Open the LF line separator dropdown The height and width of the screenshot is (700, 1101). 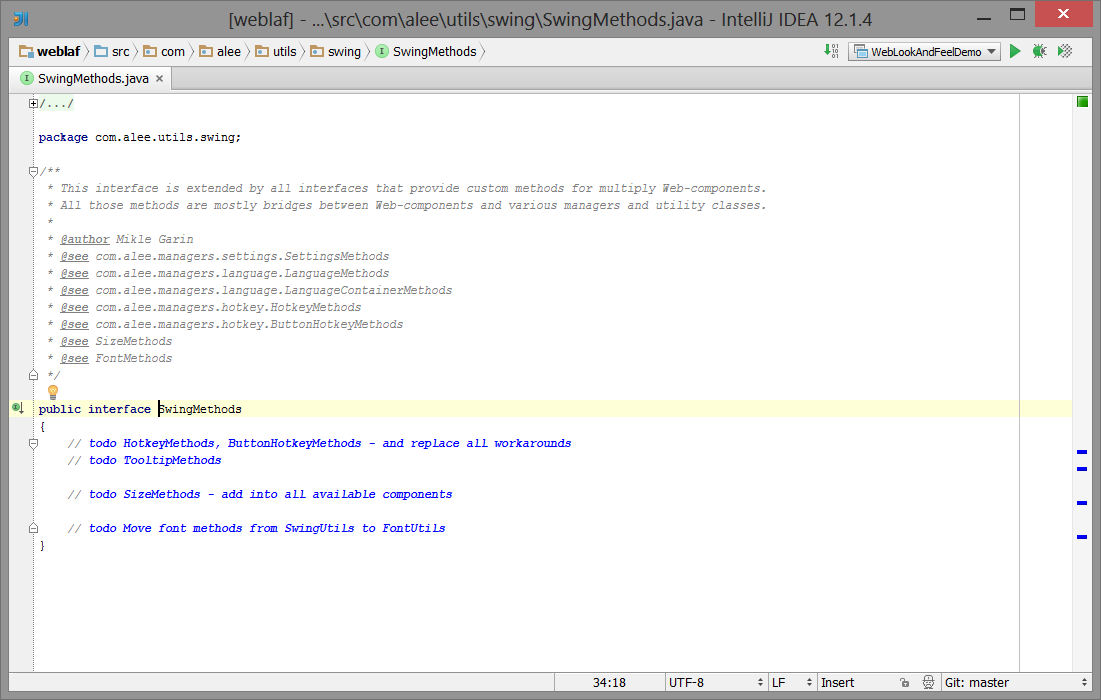(x=791, y=682)
